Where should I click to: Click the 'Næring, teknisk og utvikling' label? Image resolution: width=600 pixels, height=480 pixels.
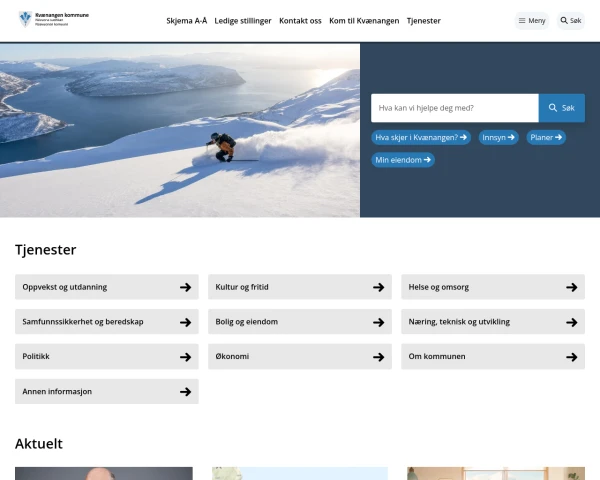[459, 322]
